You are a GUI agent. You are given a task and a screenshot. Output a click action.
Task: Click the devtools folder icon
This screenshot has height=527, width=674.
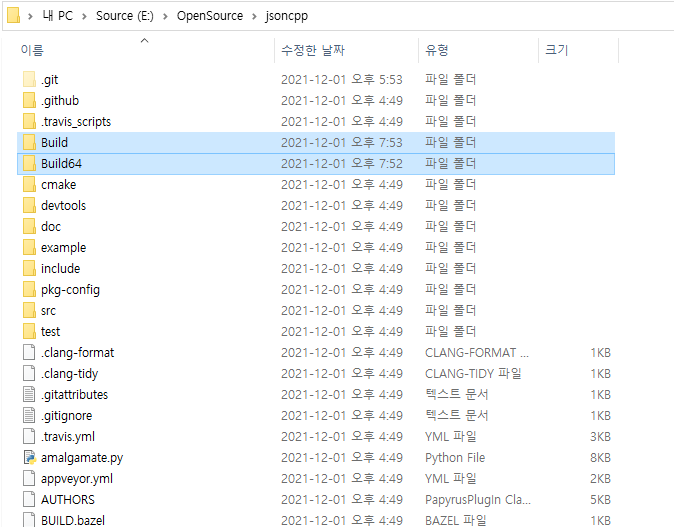point(29,205)
